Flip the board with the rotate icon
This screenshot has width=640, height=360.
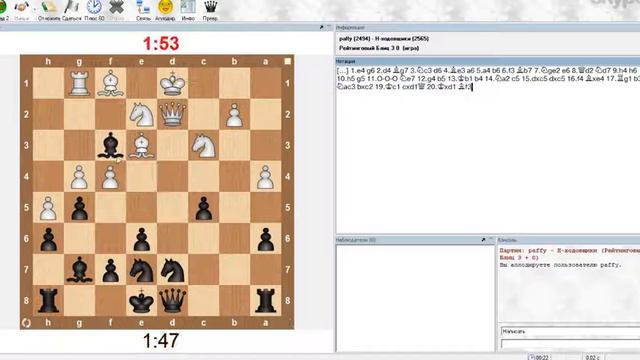pos(26,323)
